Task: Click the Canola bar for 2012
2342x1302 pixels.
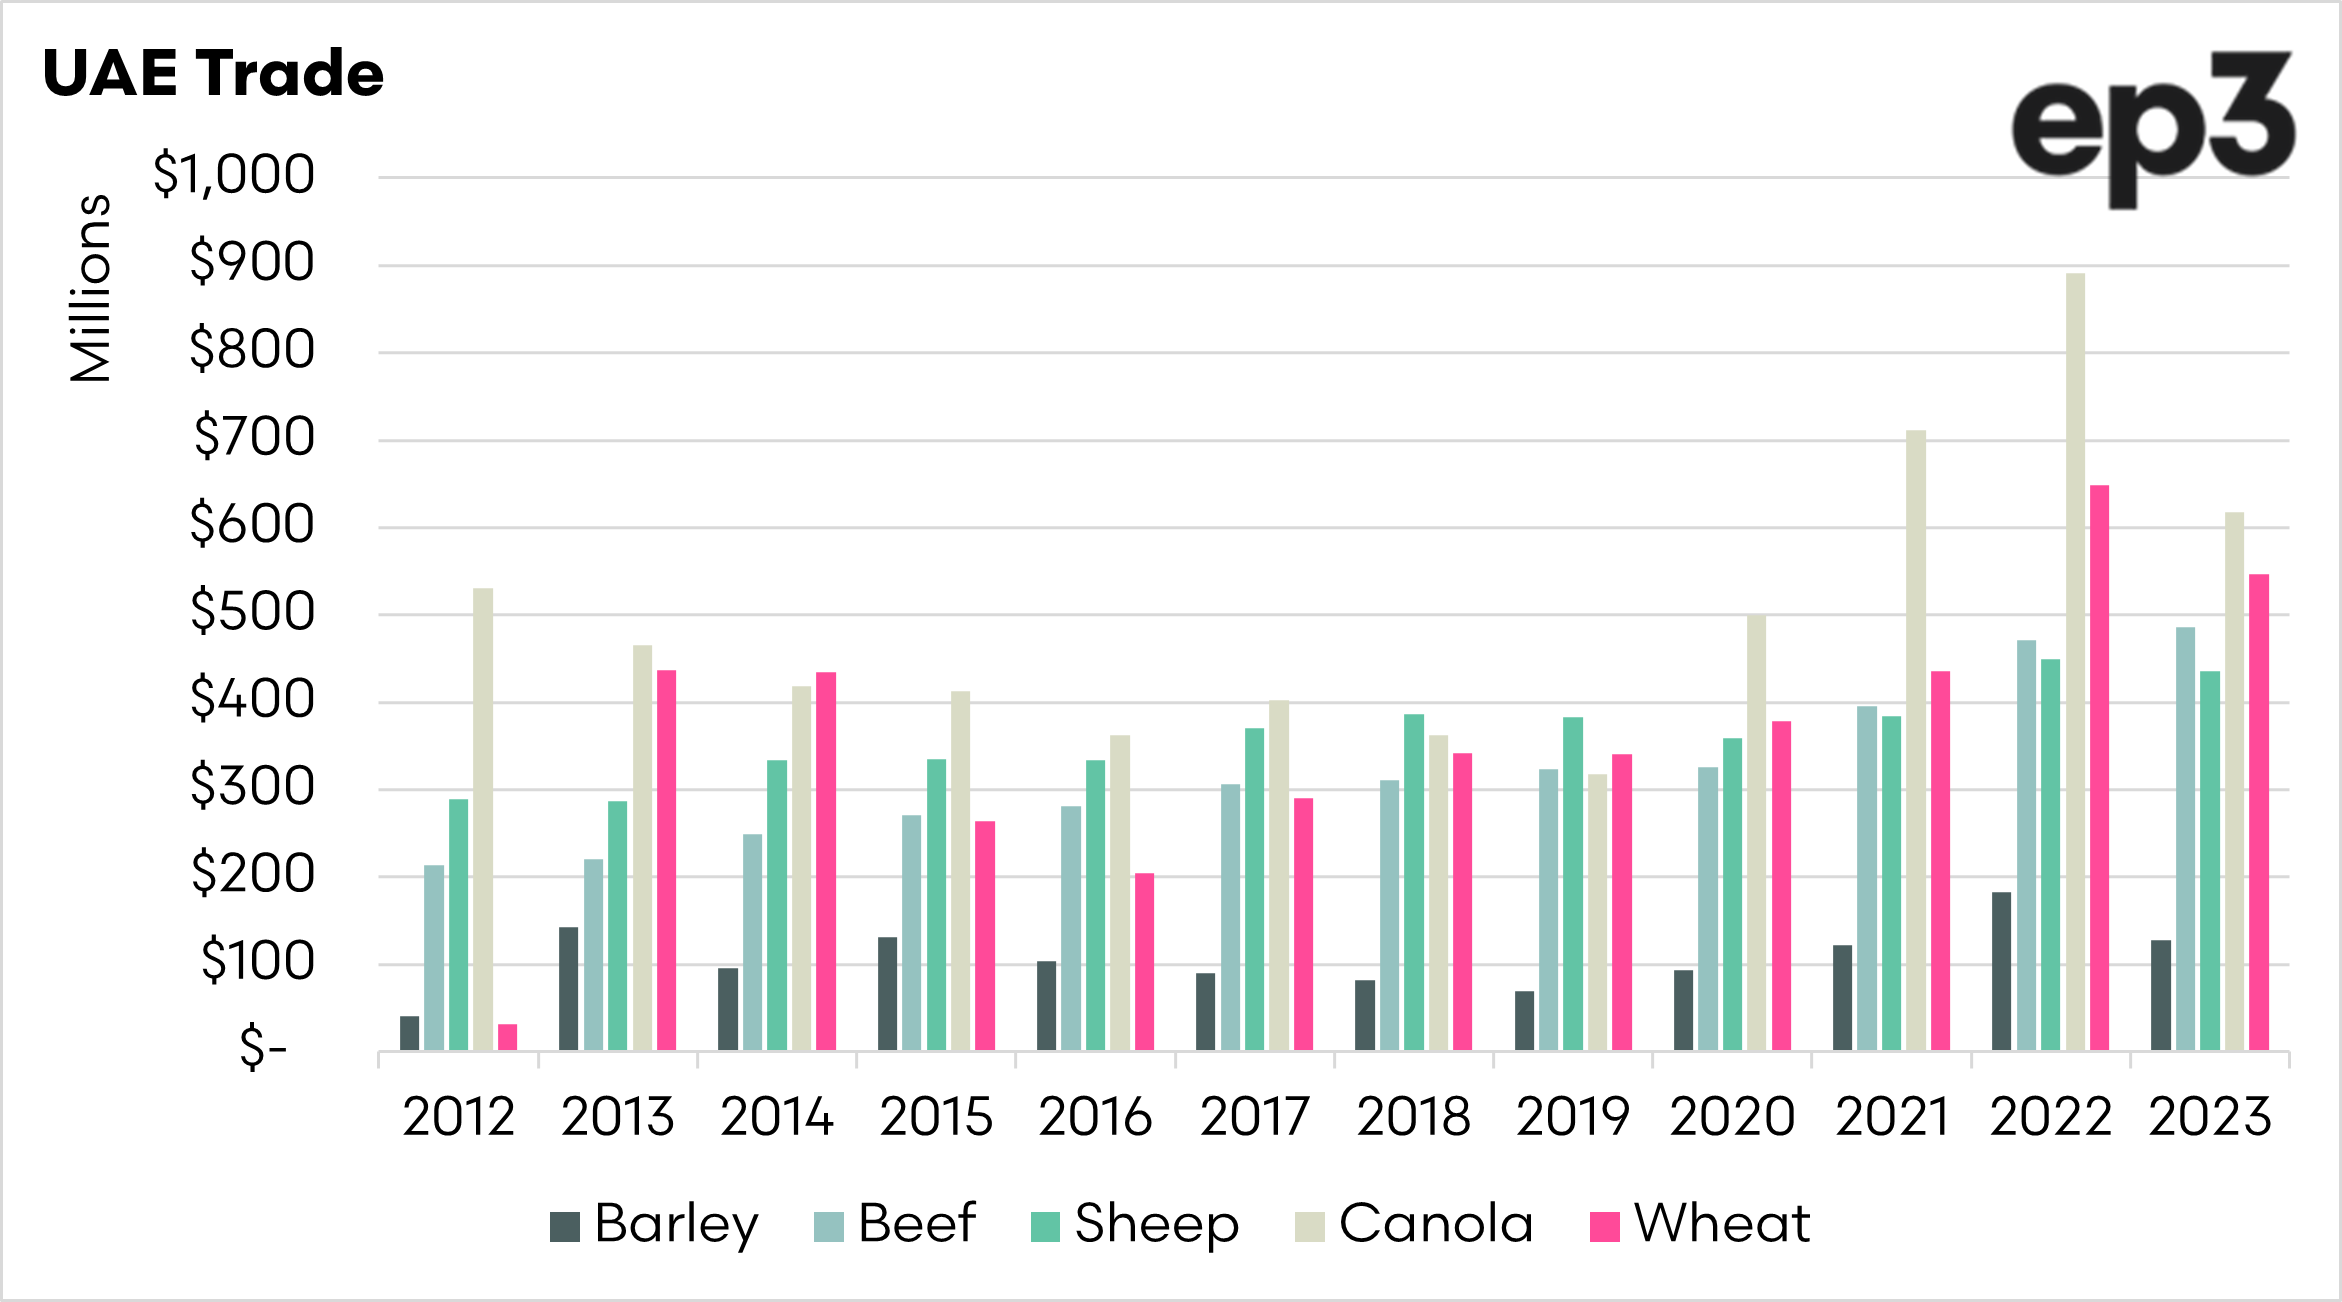Action: click(x=483, y=818)
